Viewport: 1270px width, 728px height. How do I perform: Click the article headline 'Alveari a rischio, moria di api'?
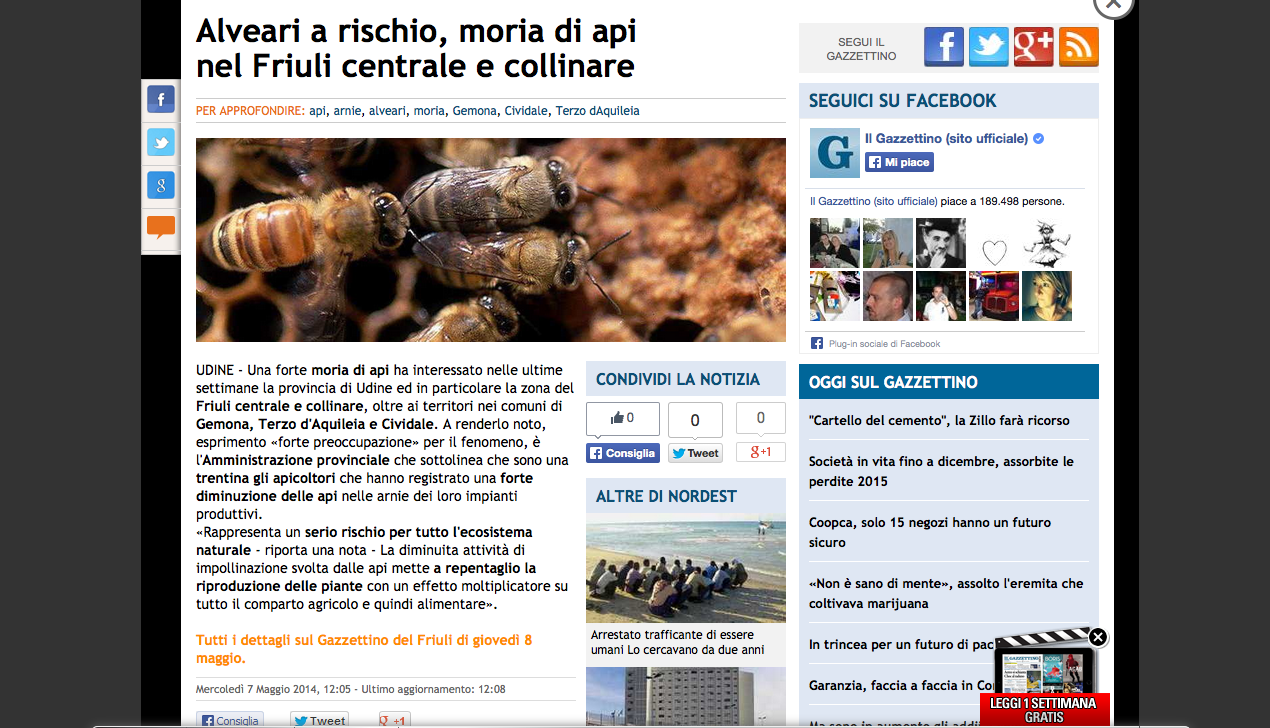[x=416, y=49]
